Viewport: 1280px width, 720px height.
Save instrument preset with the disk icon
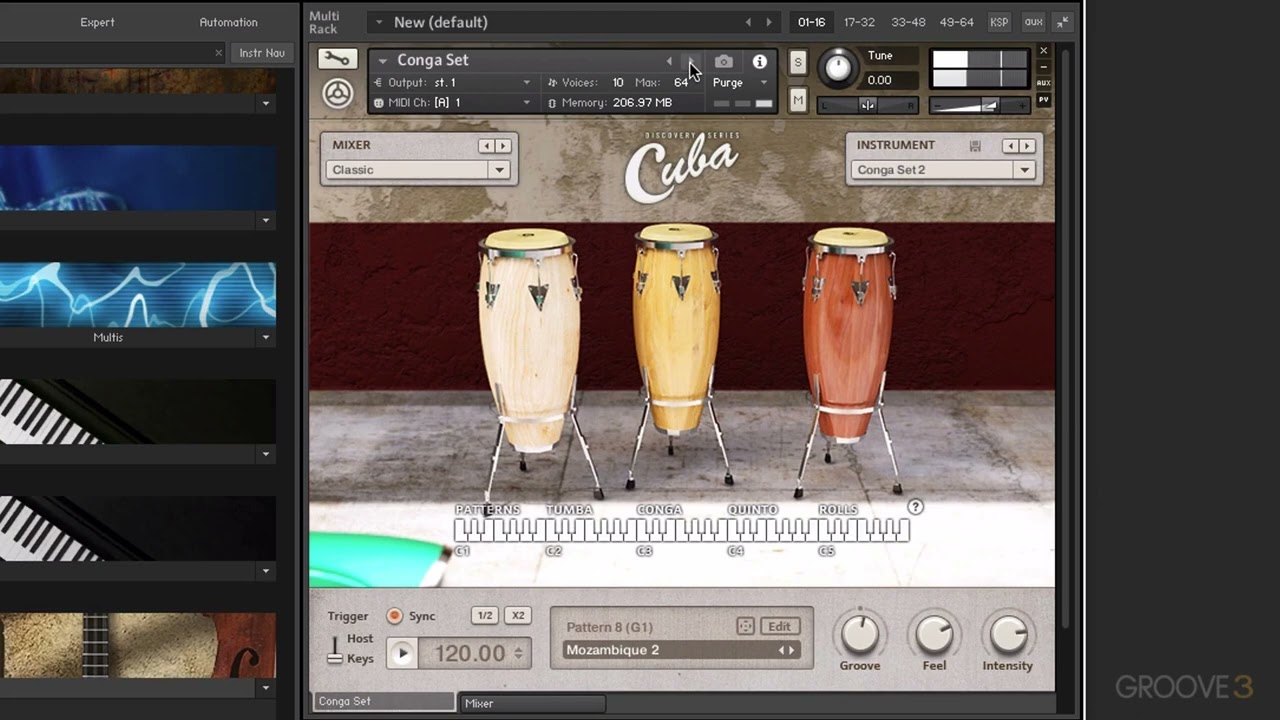point(975,146)
